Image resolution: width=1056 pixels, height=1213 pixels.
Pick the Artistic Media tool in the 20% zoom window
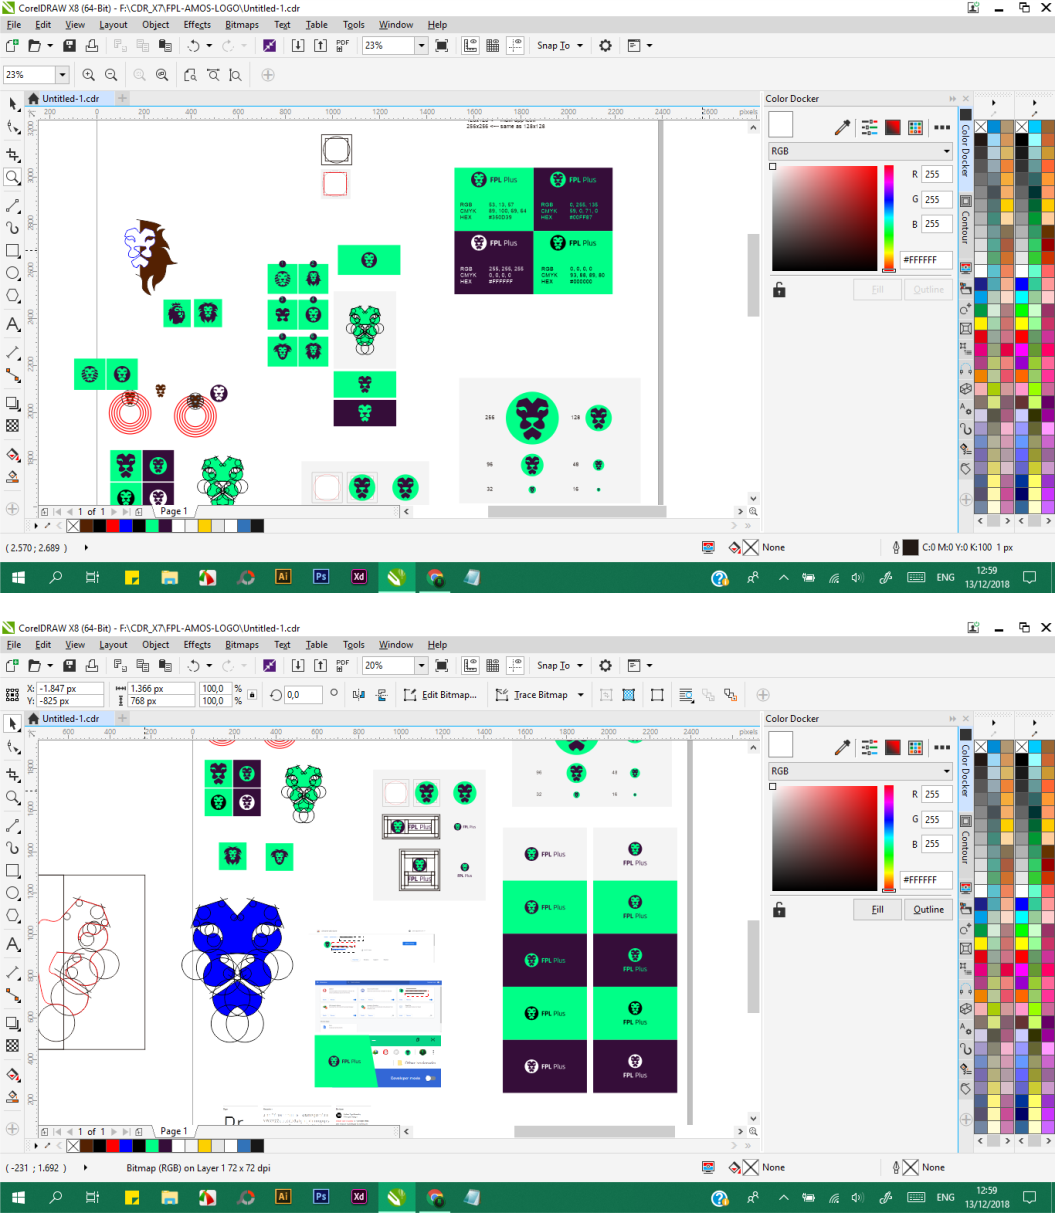coord(13,847)
